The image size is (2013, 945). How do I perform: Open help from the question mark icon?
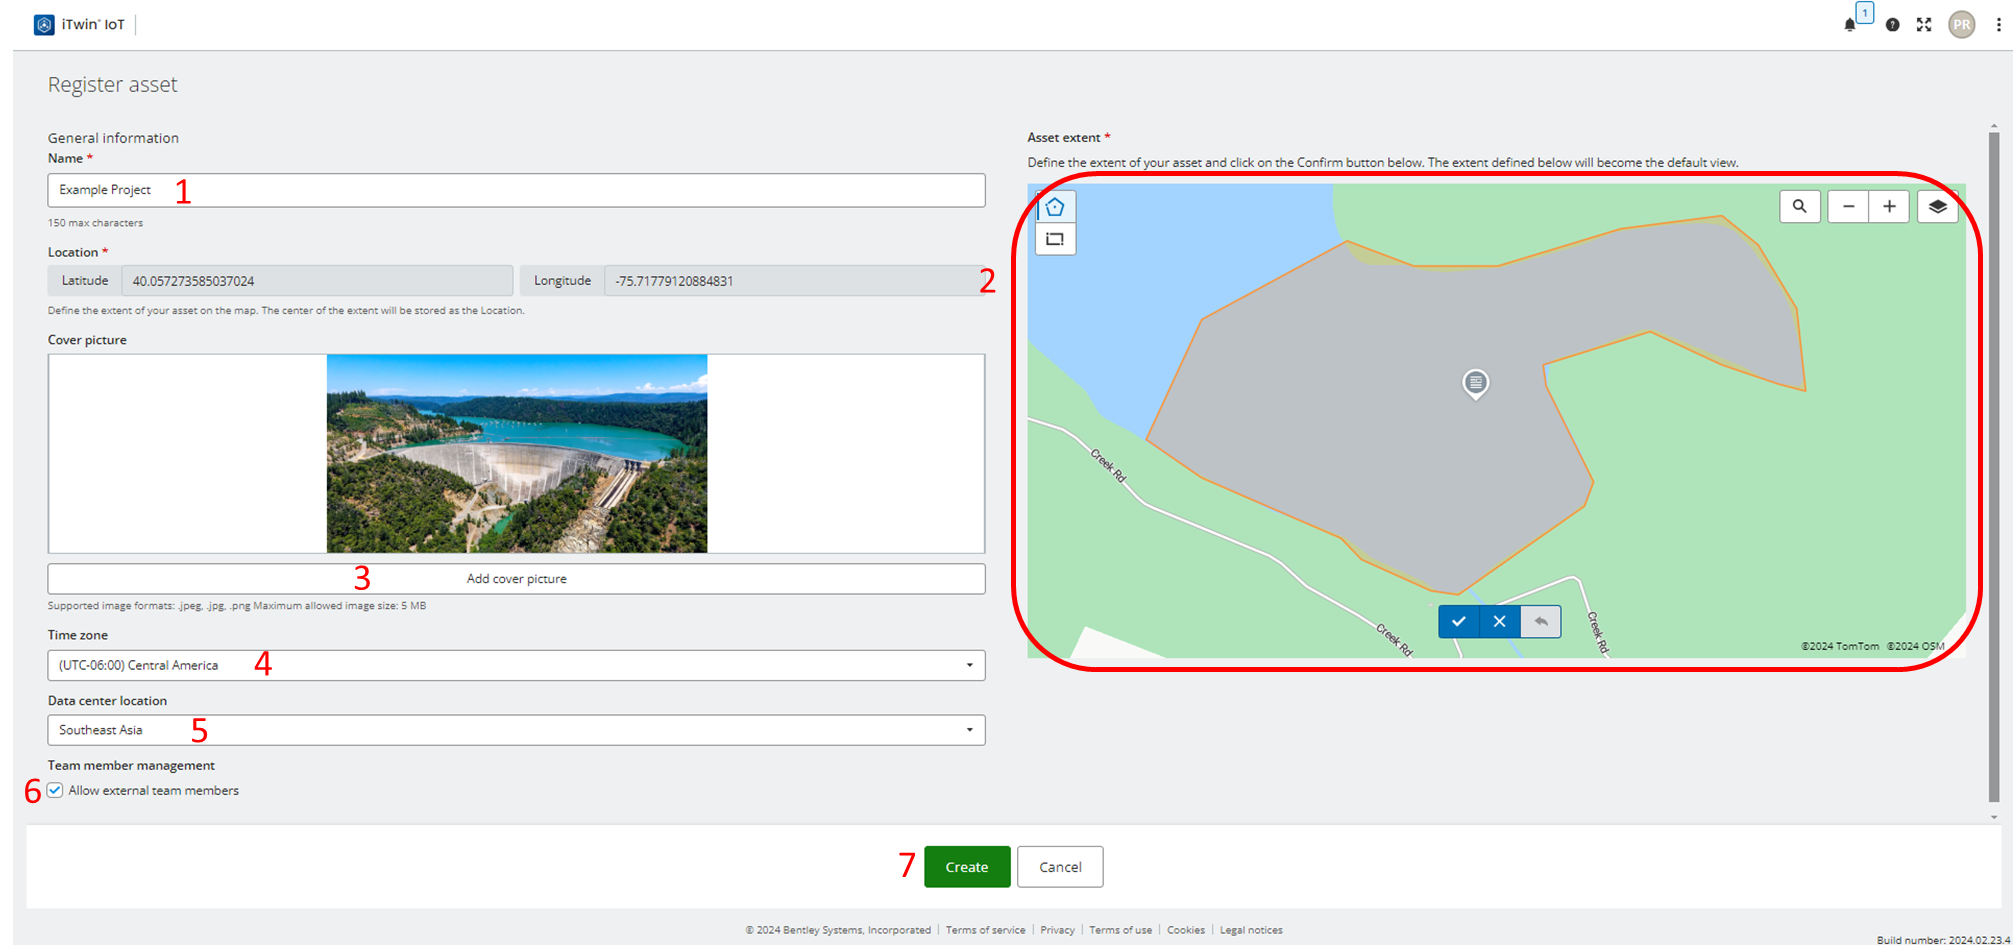point(1892,24)
